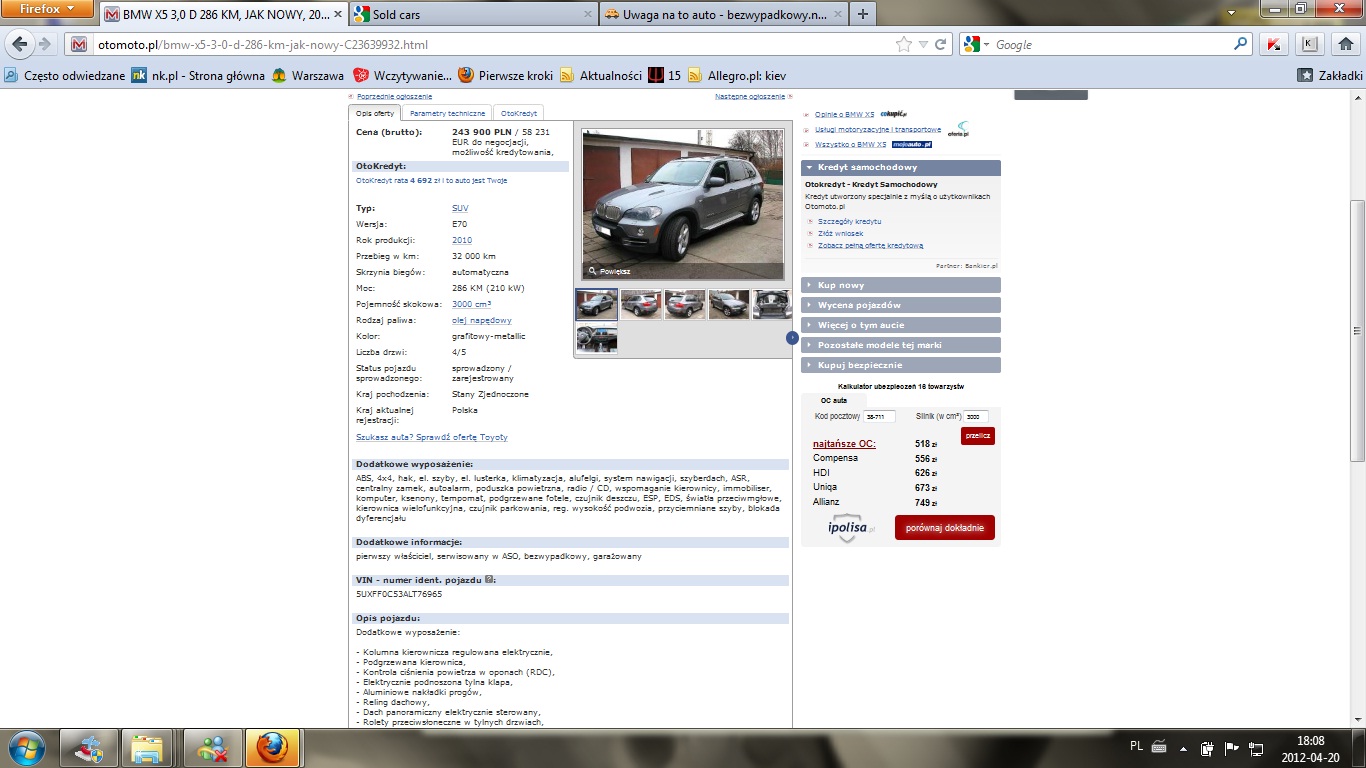
Task: Click the browser forward arrow
Action: [x=45, y=44]
